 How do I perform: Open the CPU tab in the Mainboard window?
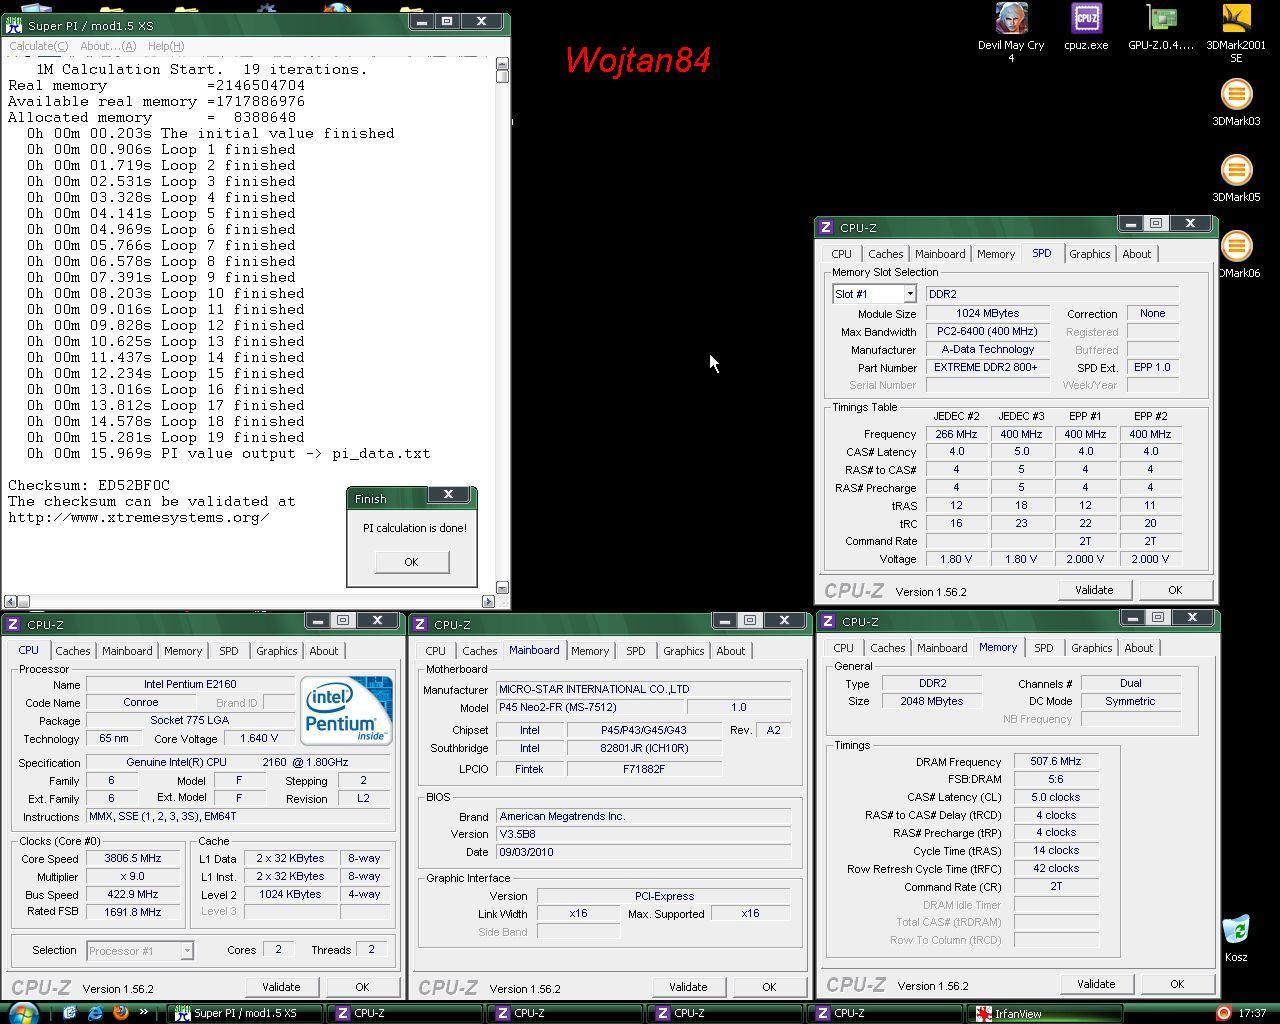(435, 651)
